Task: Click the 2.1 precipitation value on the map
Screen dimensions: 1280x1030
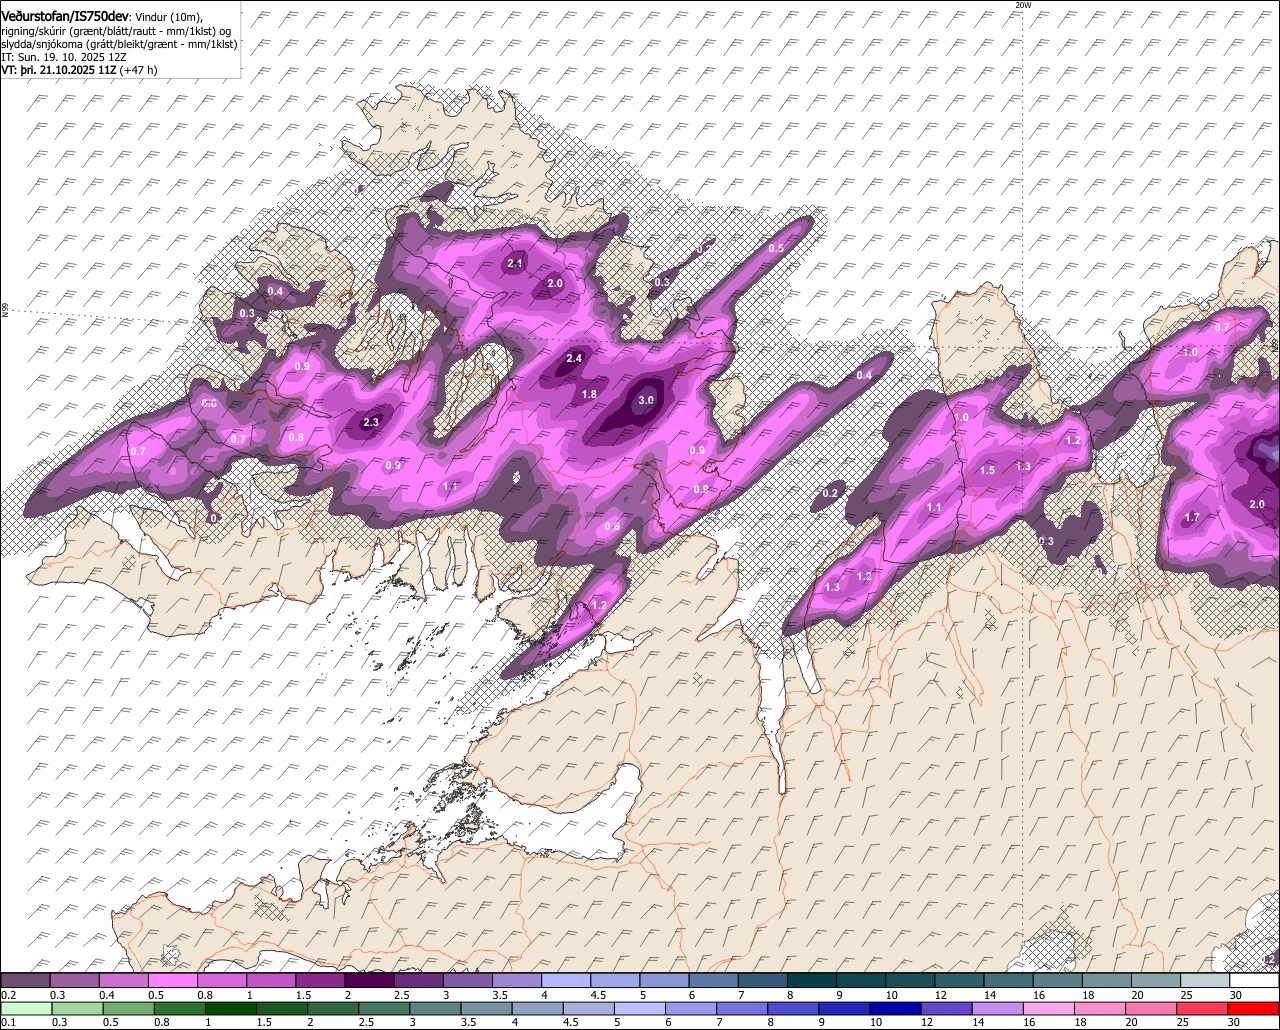Action: pos(515,263)
